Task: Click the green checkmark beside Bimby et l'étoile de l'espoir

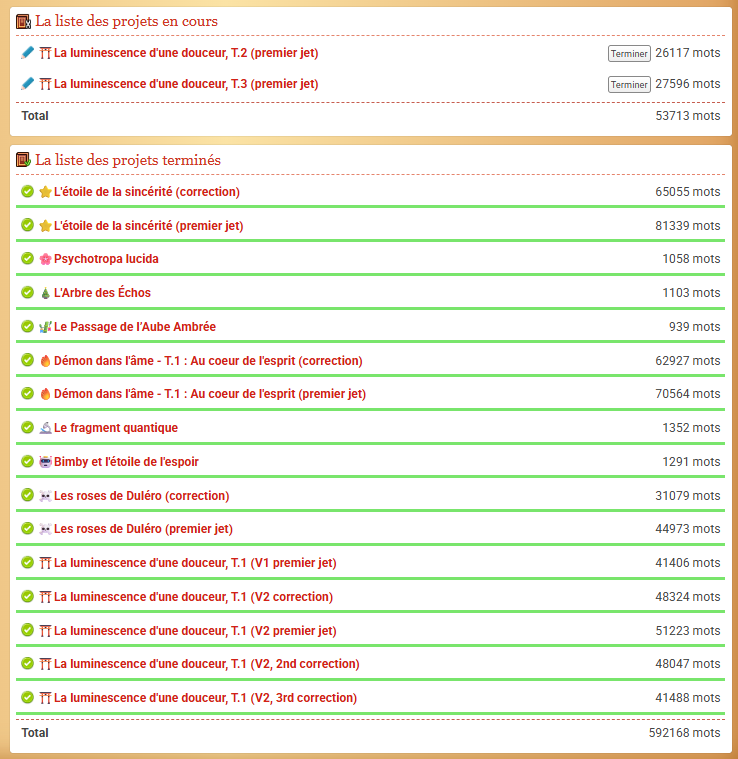Action: [27, 462]
